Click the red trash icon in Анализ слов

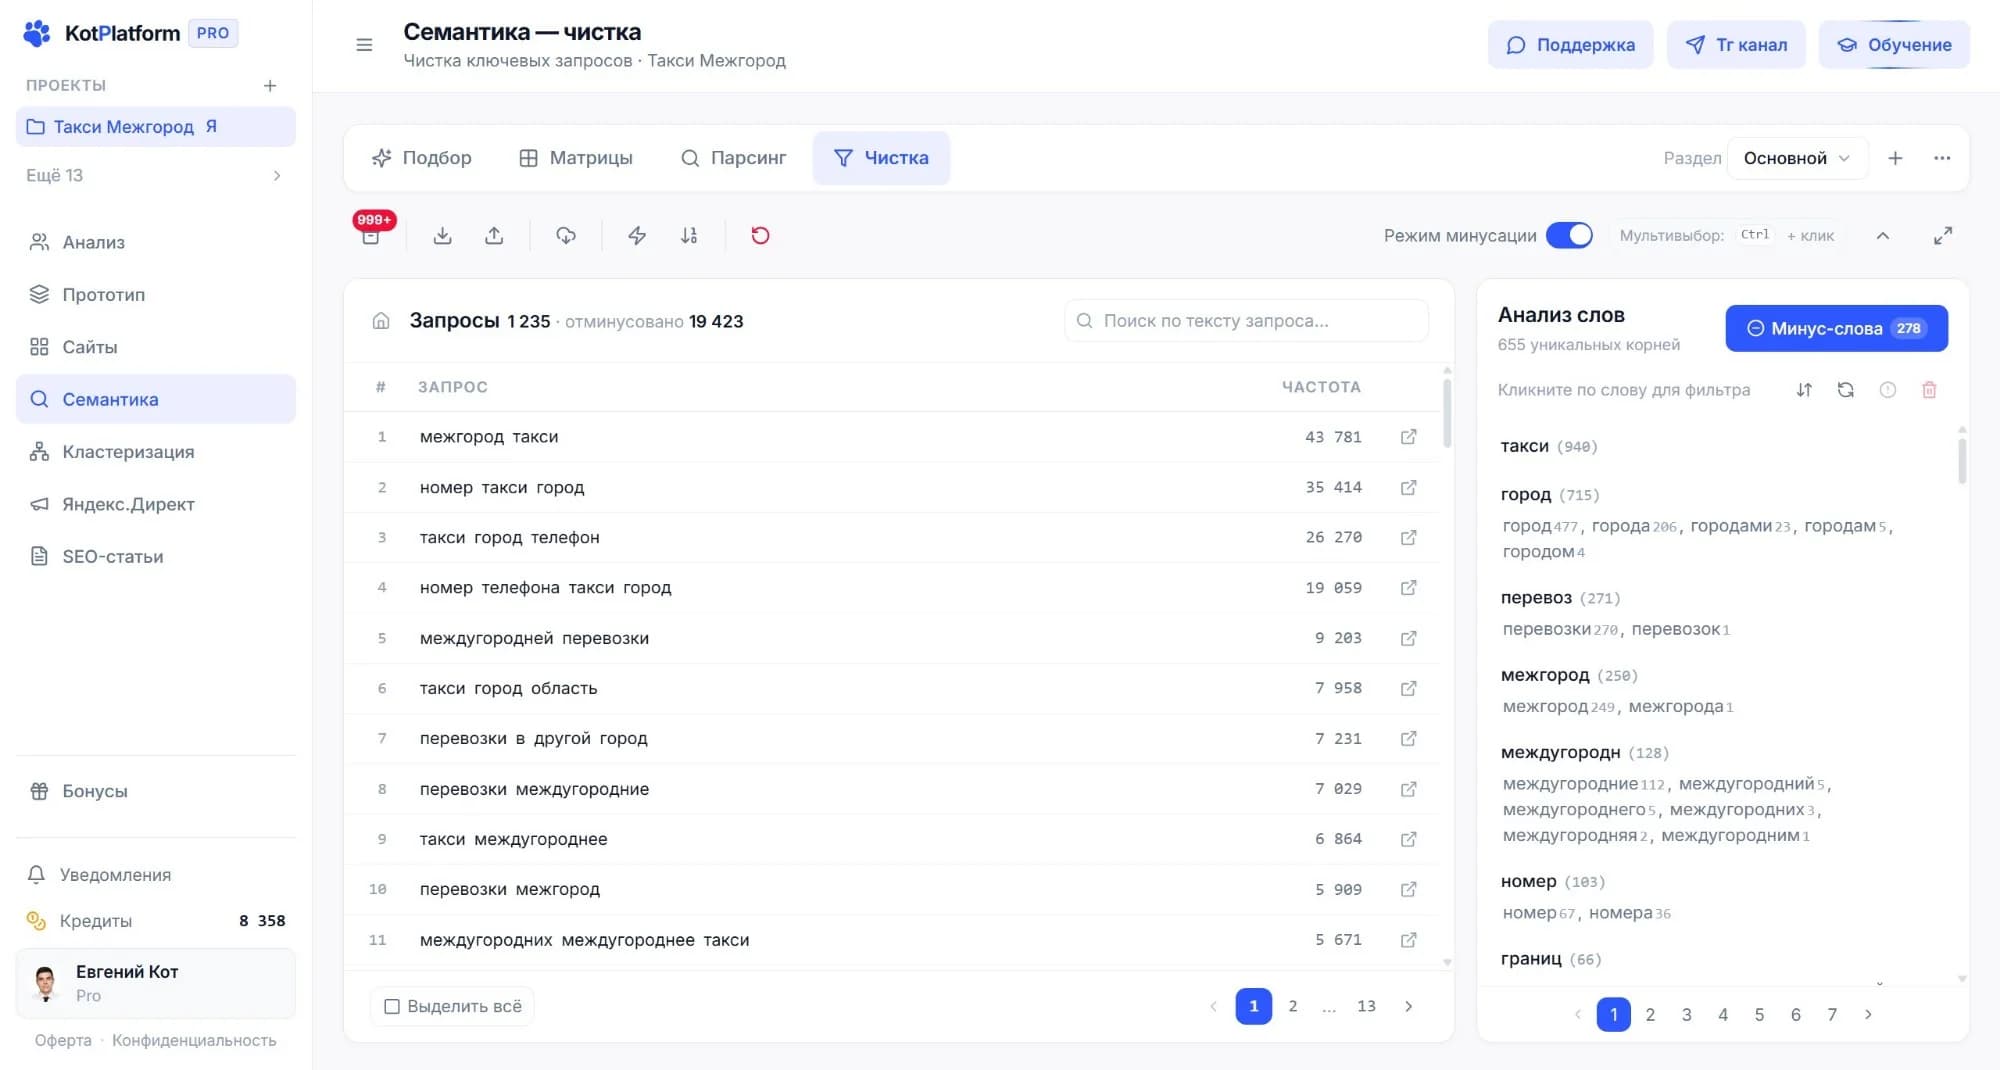[1929, 390]
